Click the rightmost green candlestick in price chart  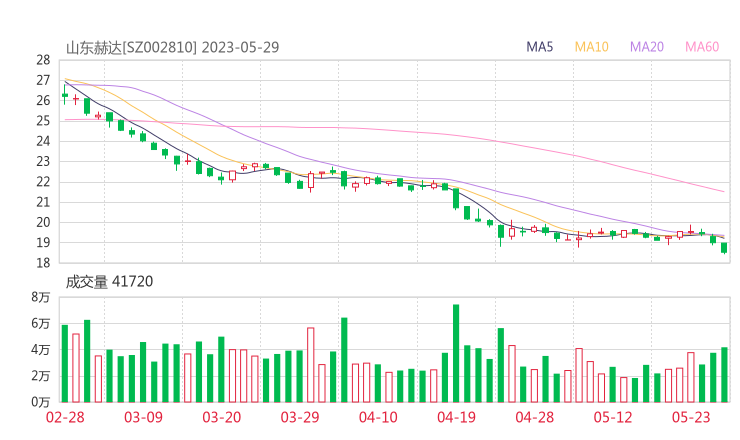tap(724, 248)
